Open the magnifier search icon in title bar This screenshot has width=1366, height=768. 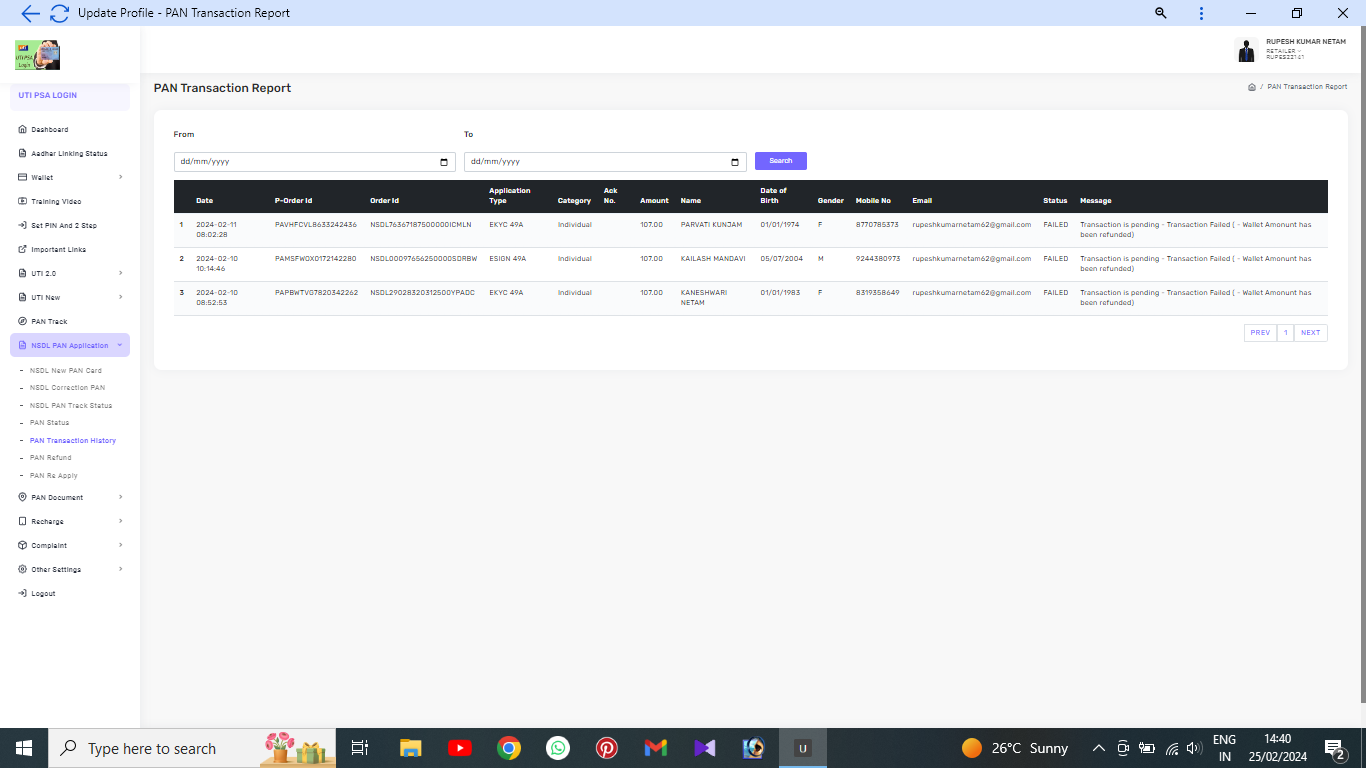pyautogui.click(x=1161, y=13)
